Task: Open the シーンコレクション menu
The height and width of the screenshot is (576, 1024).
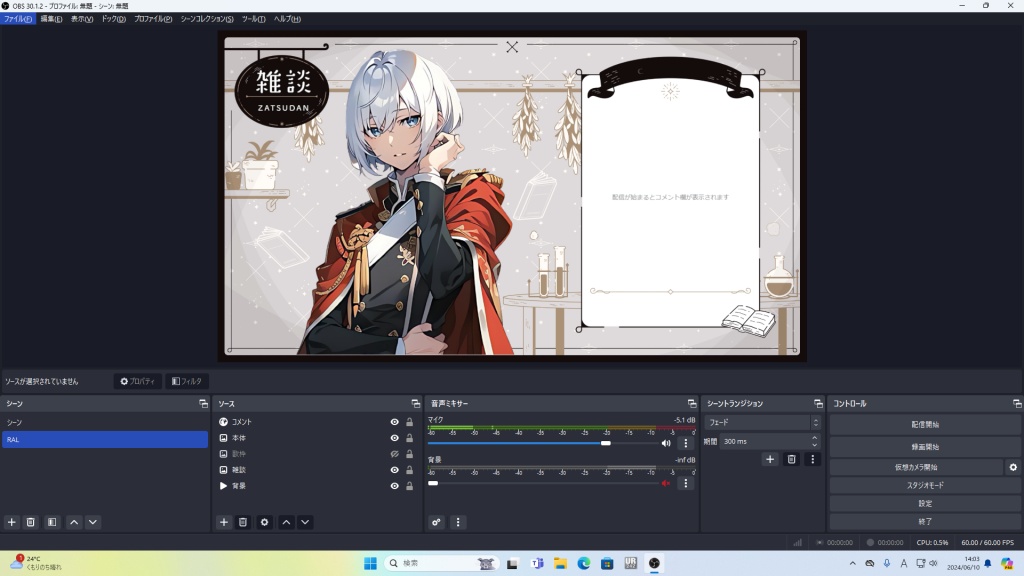Action: 206,19
